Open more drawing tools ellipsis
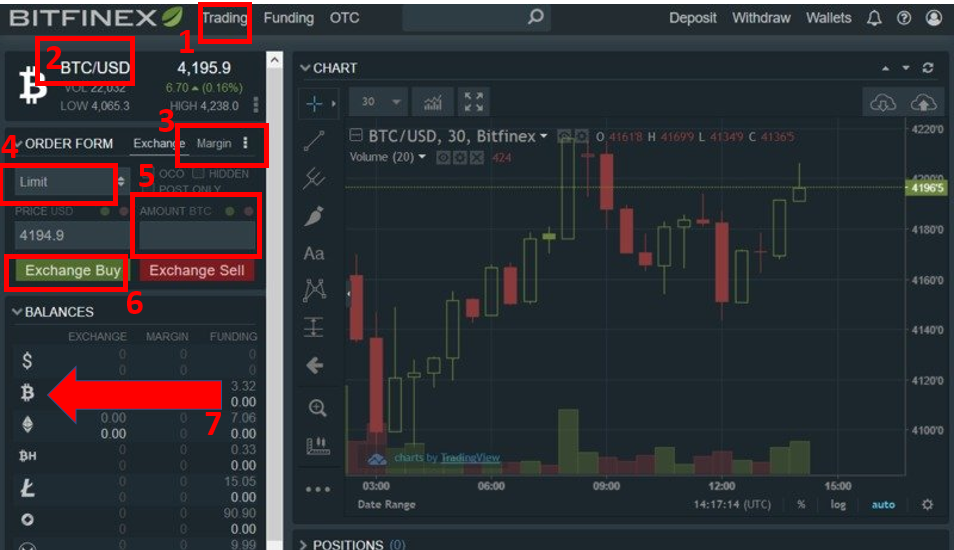 318,489
